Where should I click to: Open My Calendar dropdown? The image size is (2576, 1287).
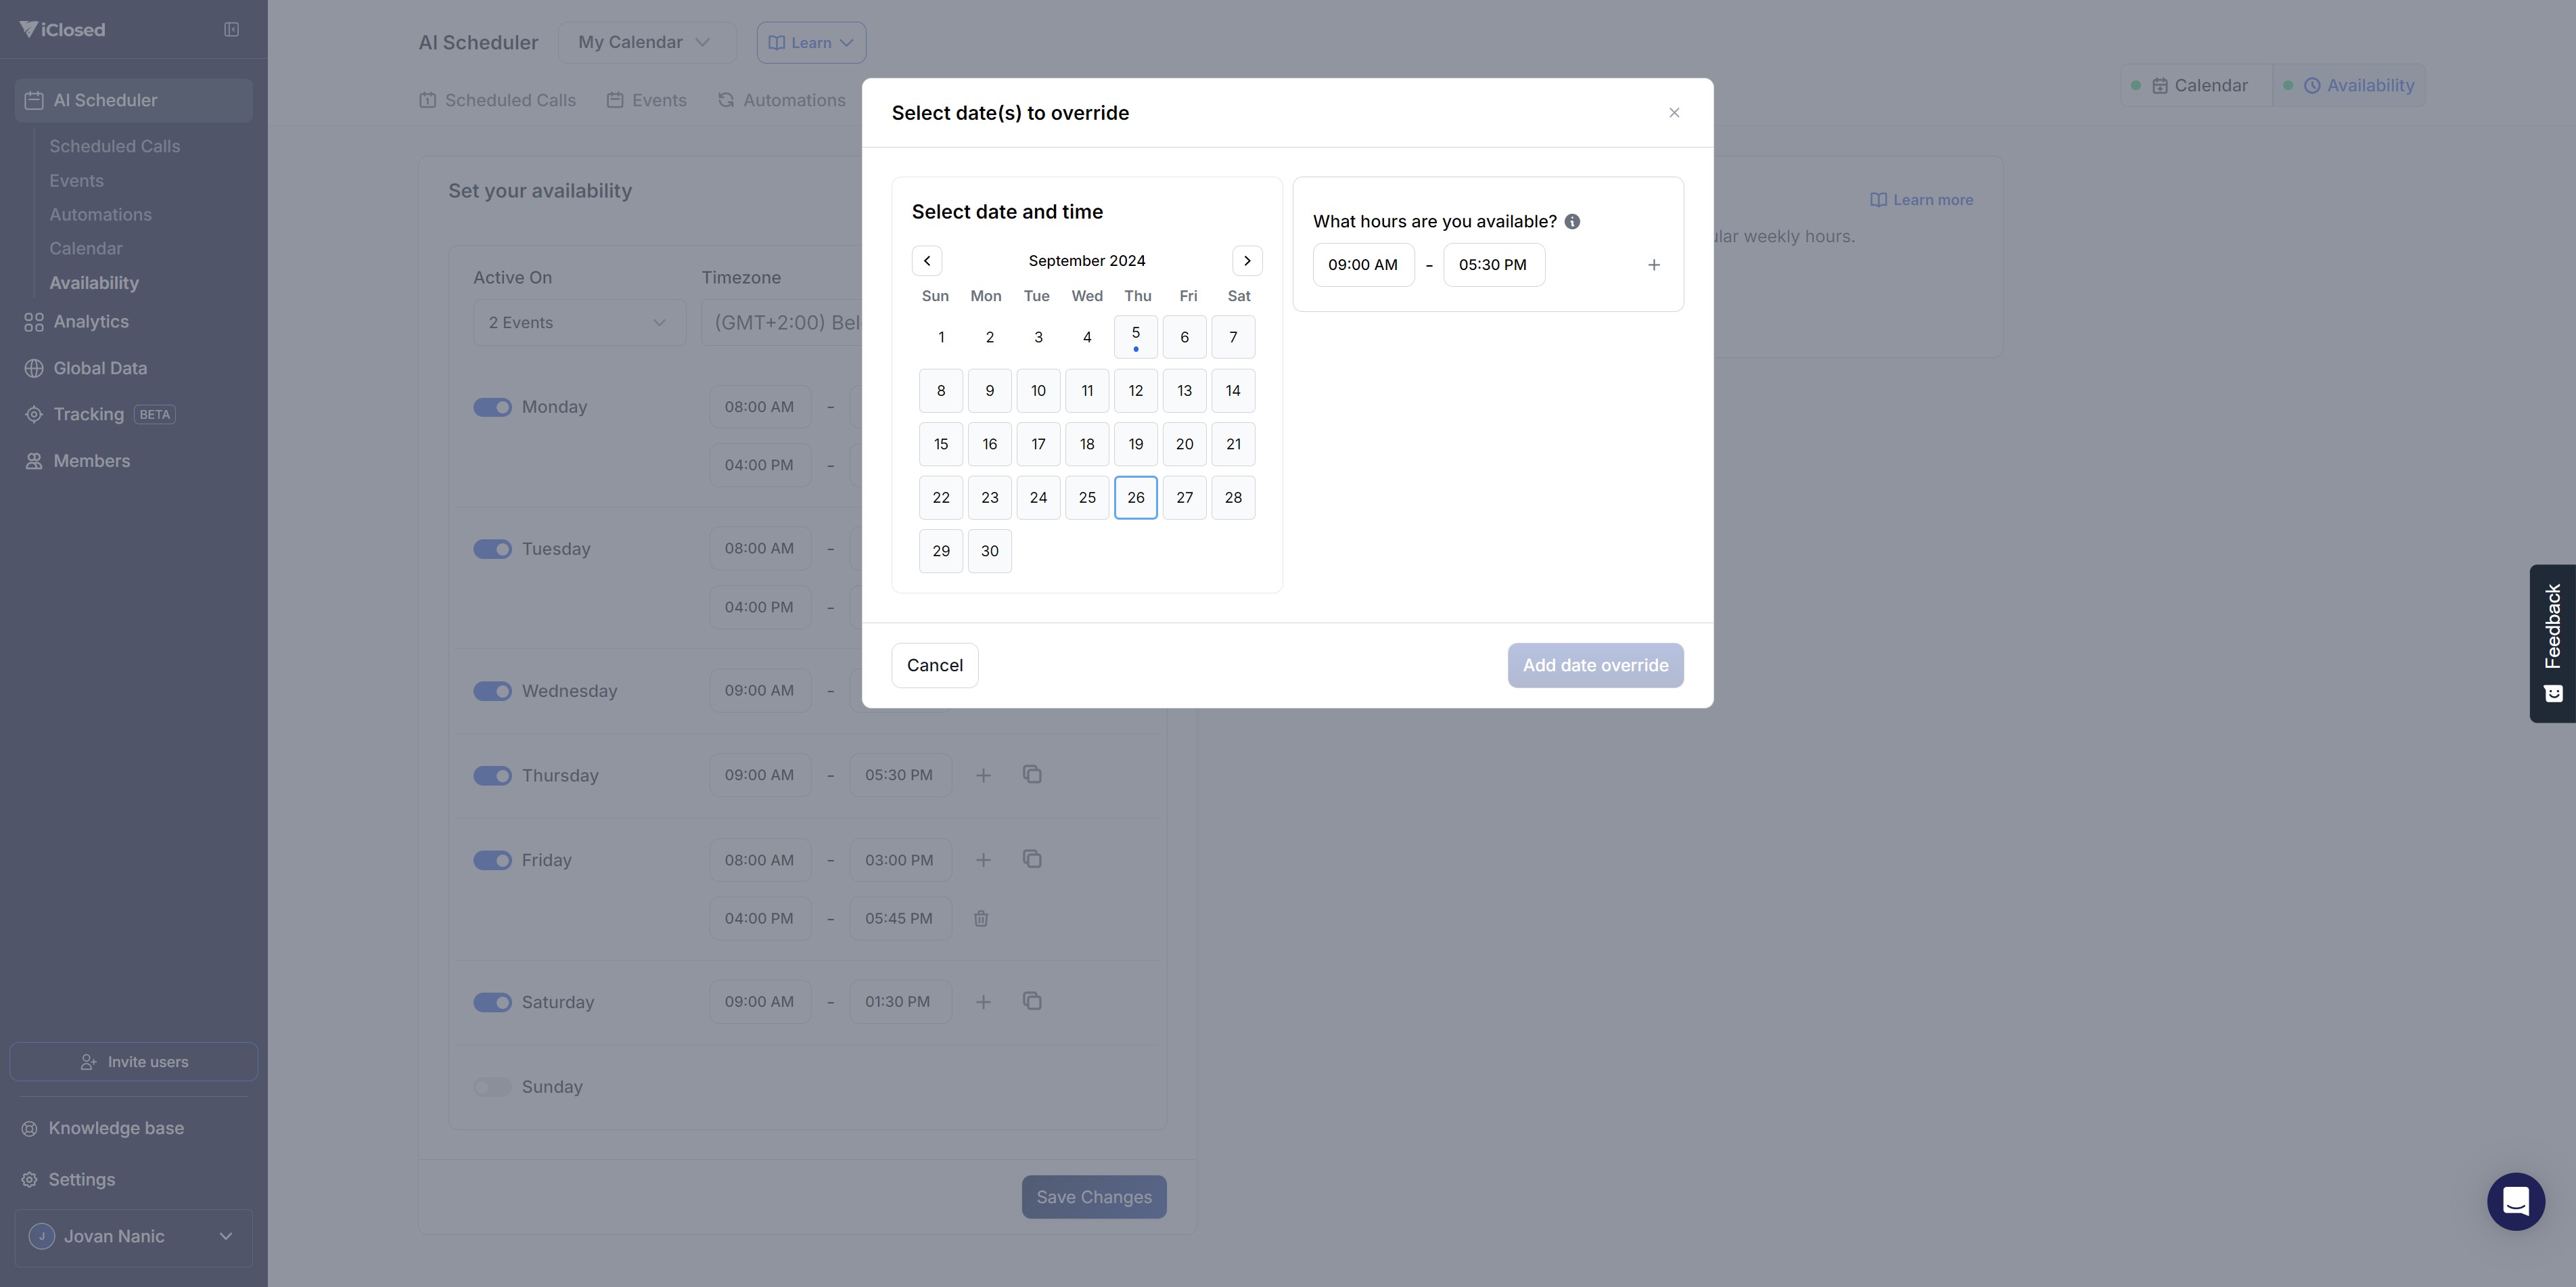pyautogui.click(x=646, y=42)
